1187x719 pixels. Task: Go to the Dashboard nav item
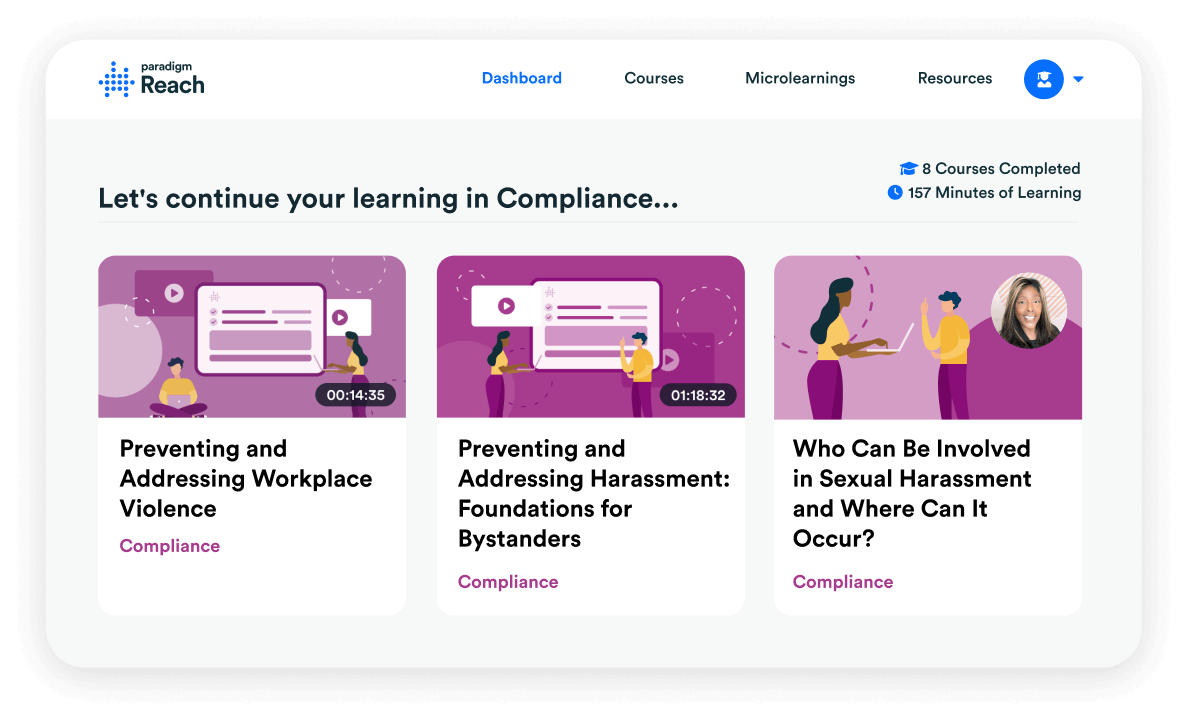click(521, 78)
